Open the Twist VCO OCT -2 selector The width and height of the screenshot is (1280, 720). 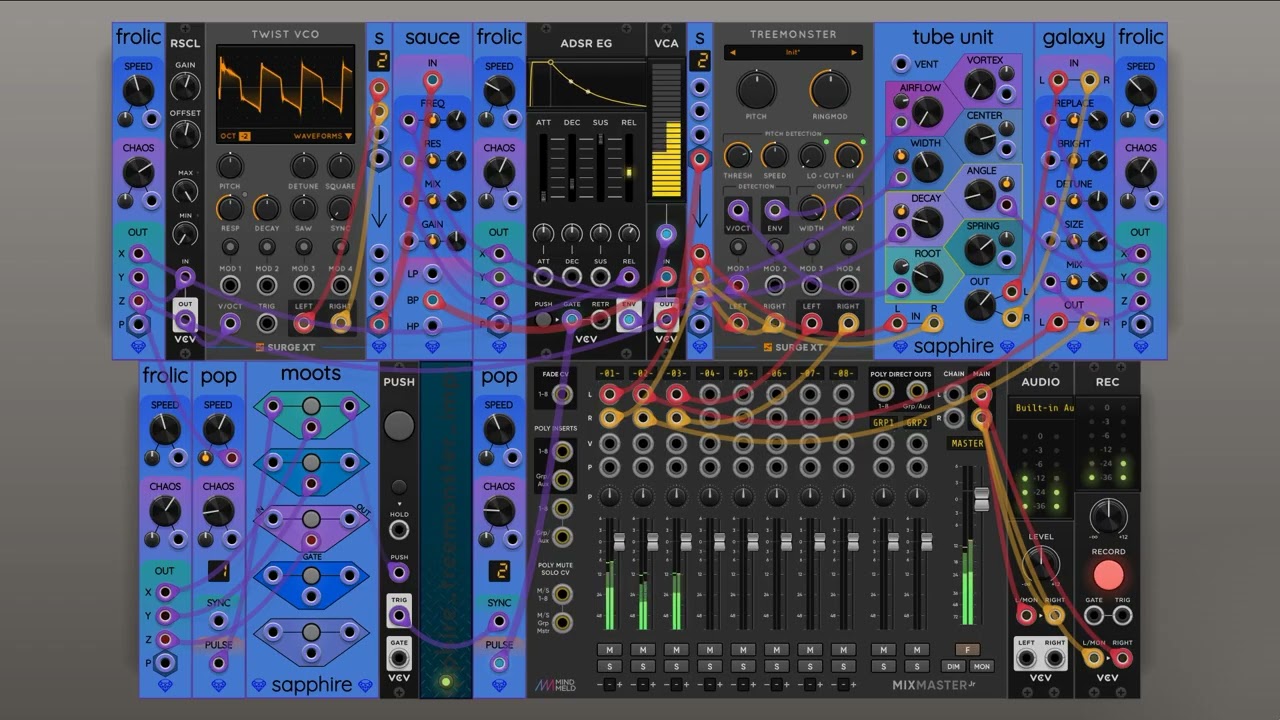235,136
